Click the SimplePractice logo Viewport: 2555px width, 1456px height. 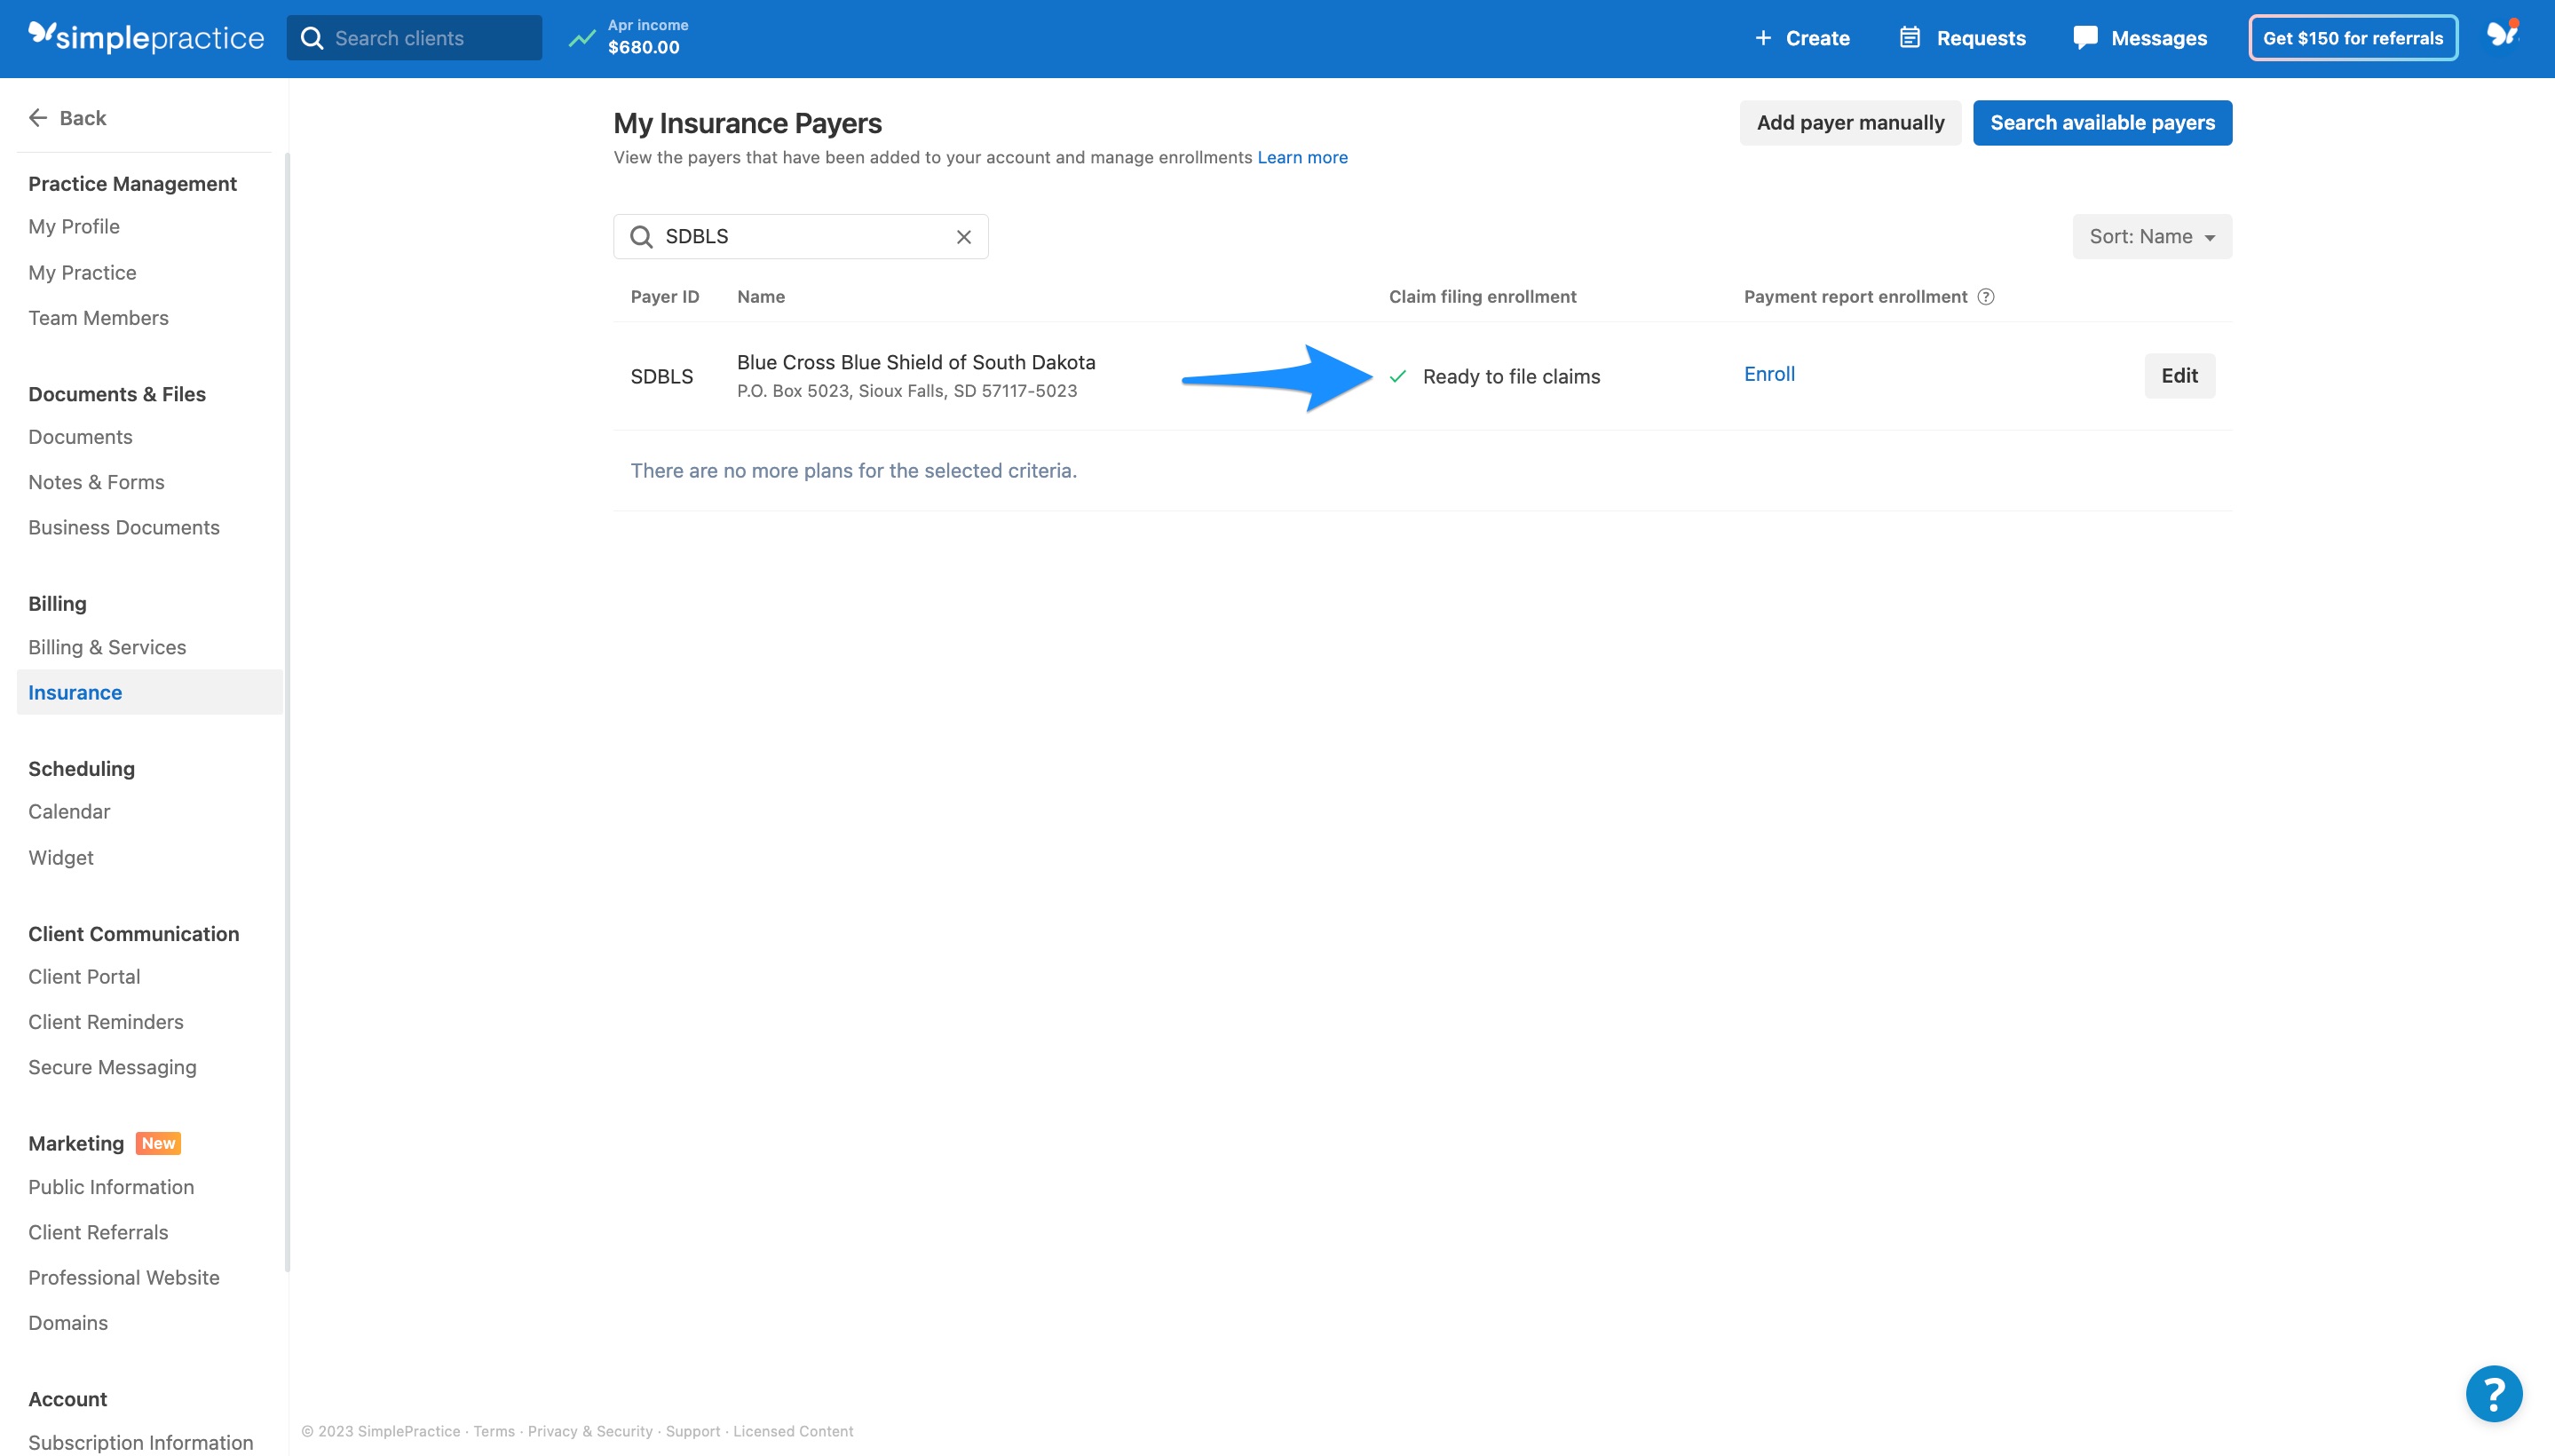click(146, 37)
